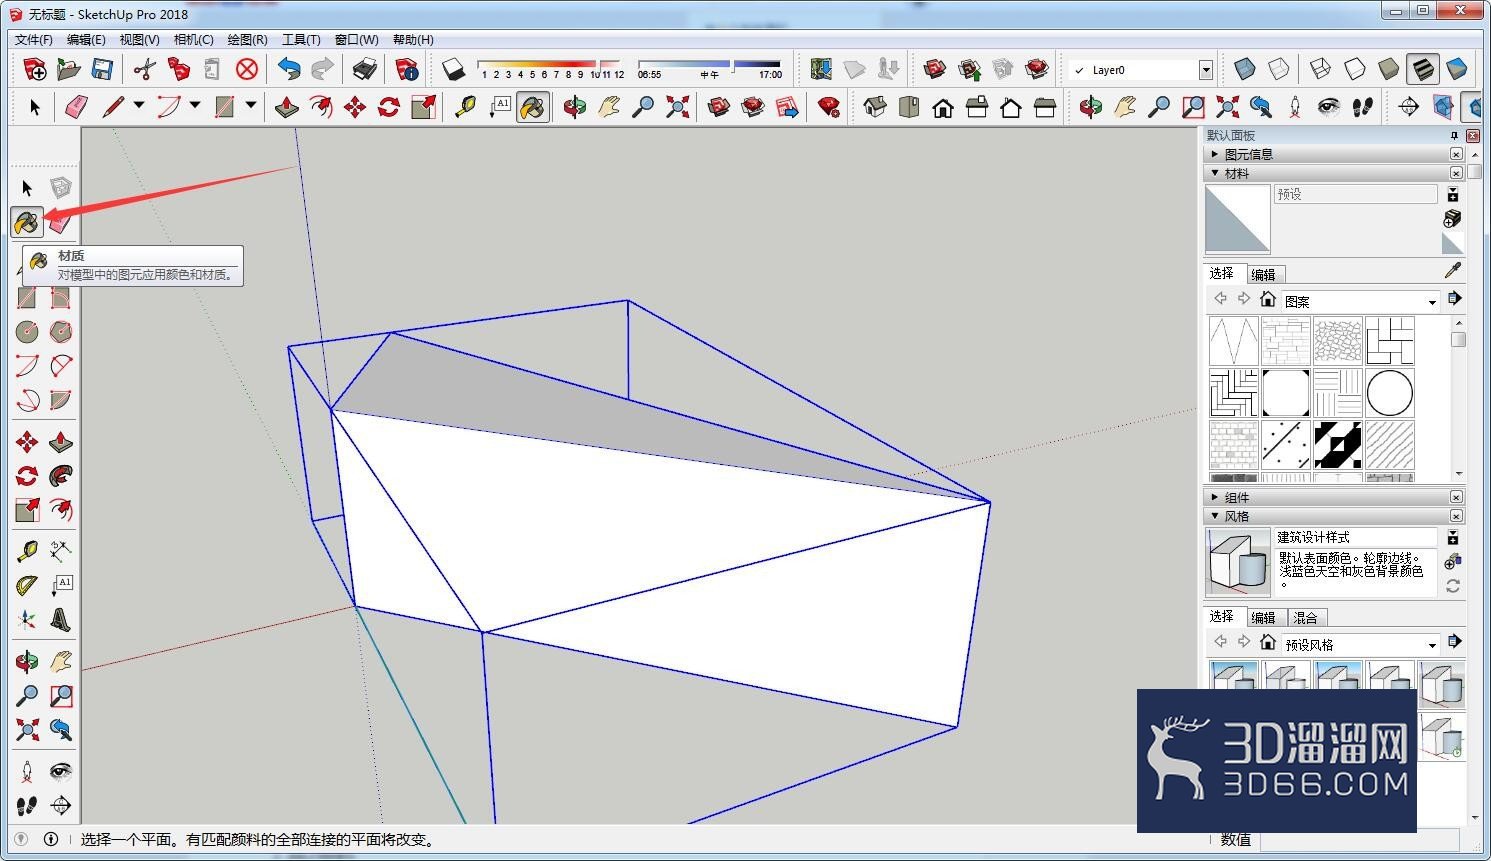Enable the Shaded With Textures style
Screen dimensions: 1491x861
pos(1423,69)
